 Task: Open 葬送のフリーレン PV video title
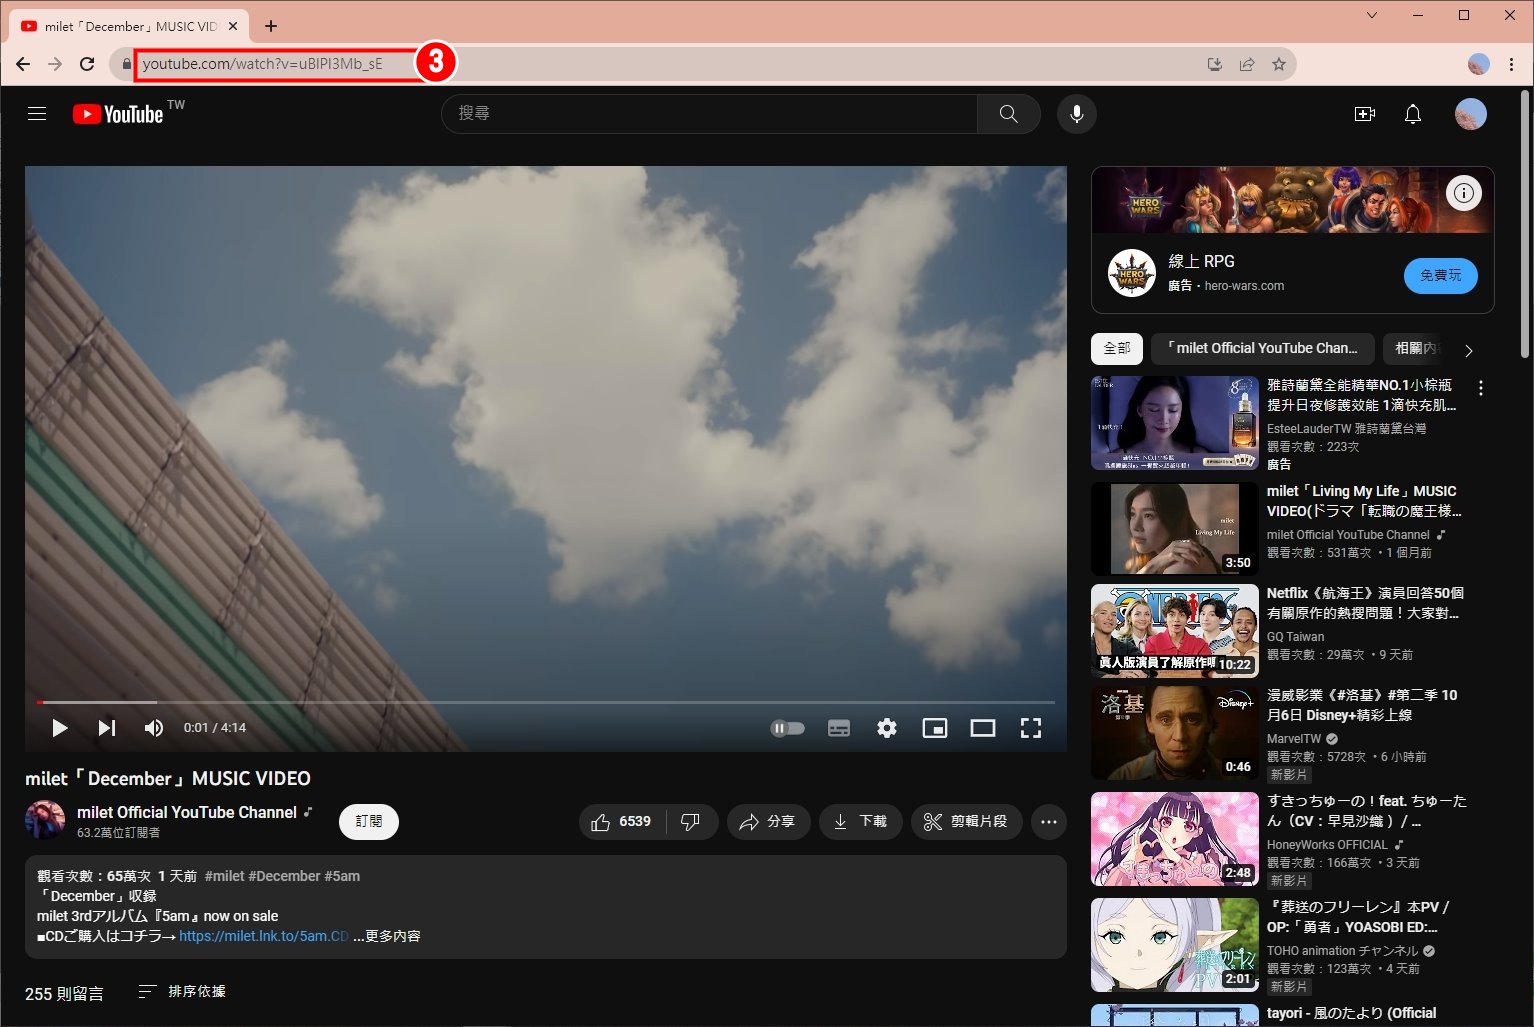tap(1358, 917)
